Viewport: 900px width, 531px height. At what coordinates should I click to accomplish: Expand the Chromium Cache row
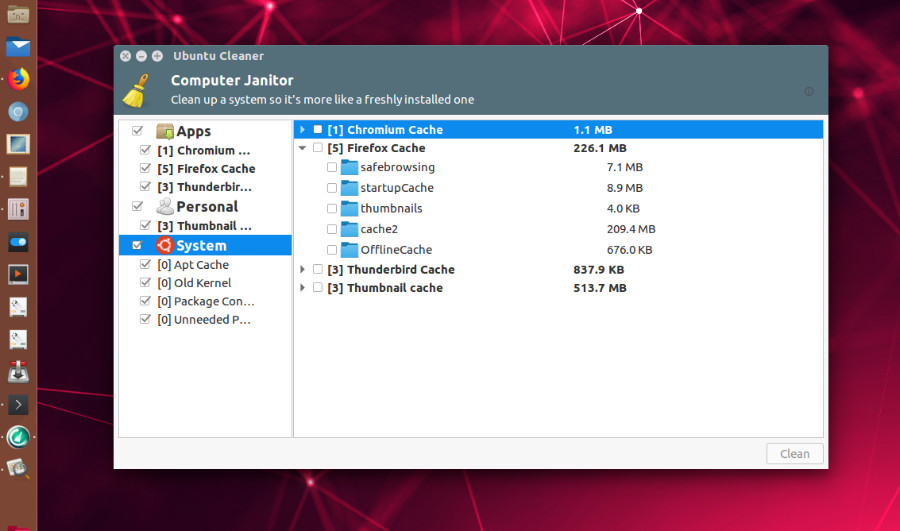click(302, 130)
